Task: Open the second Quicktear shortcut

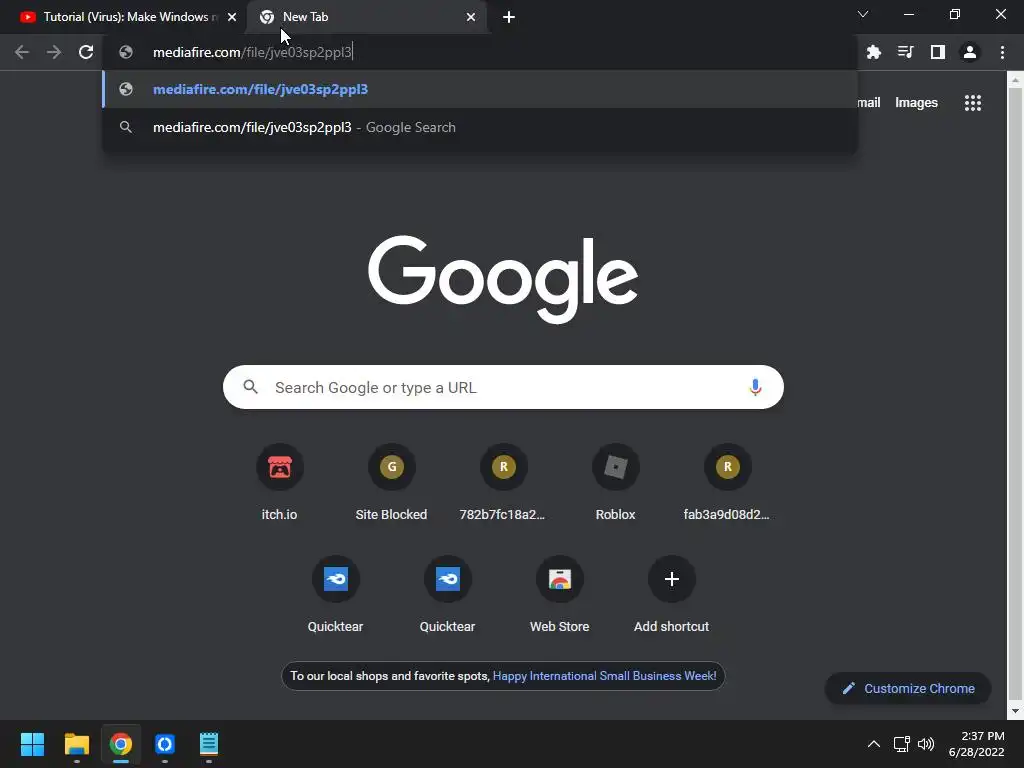Action: pos(447,594)
